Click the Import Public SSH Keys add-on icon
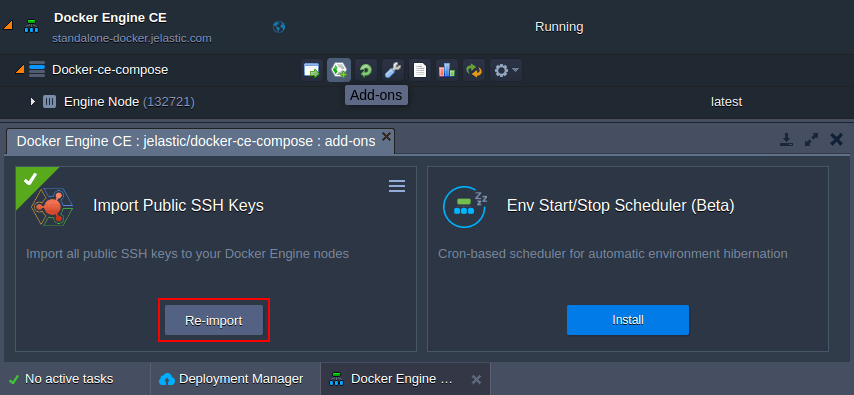The height and width of the screenshot is (395, 854). [52, 206]
